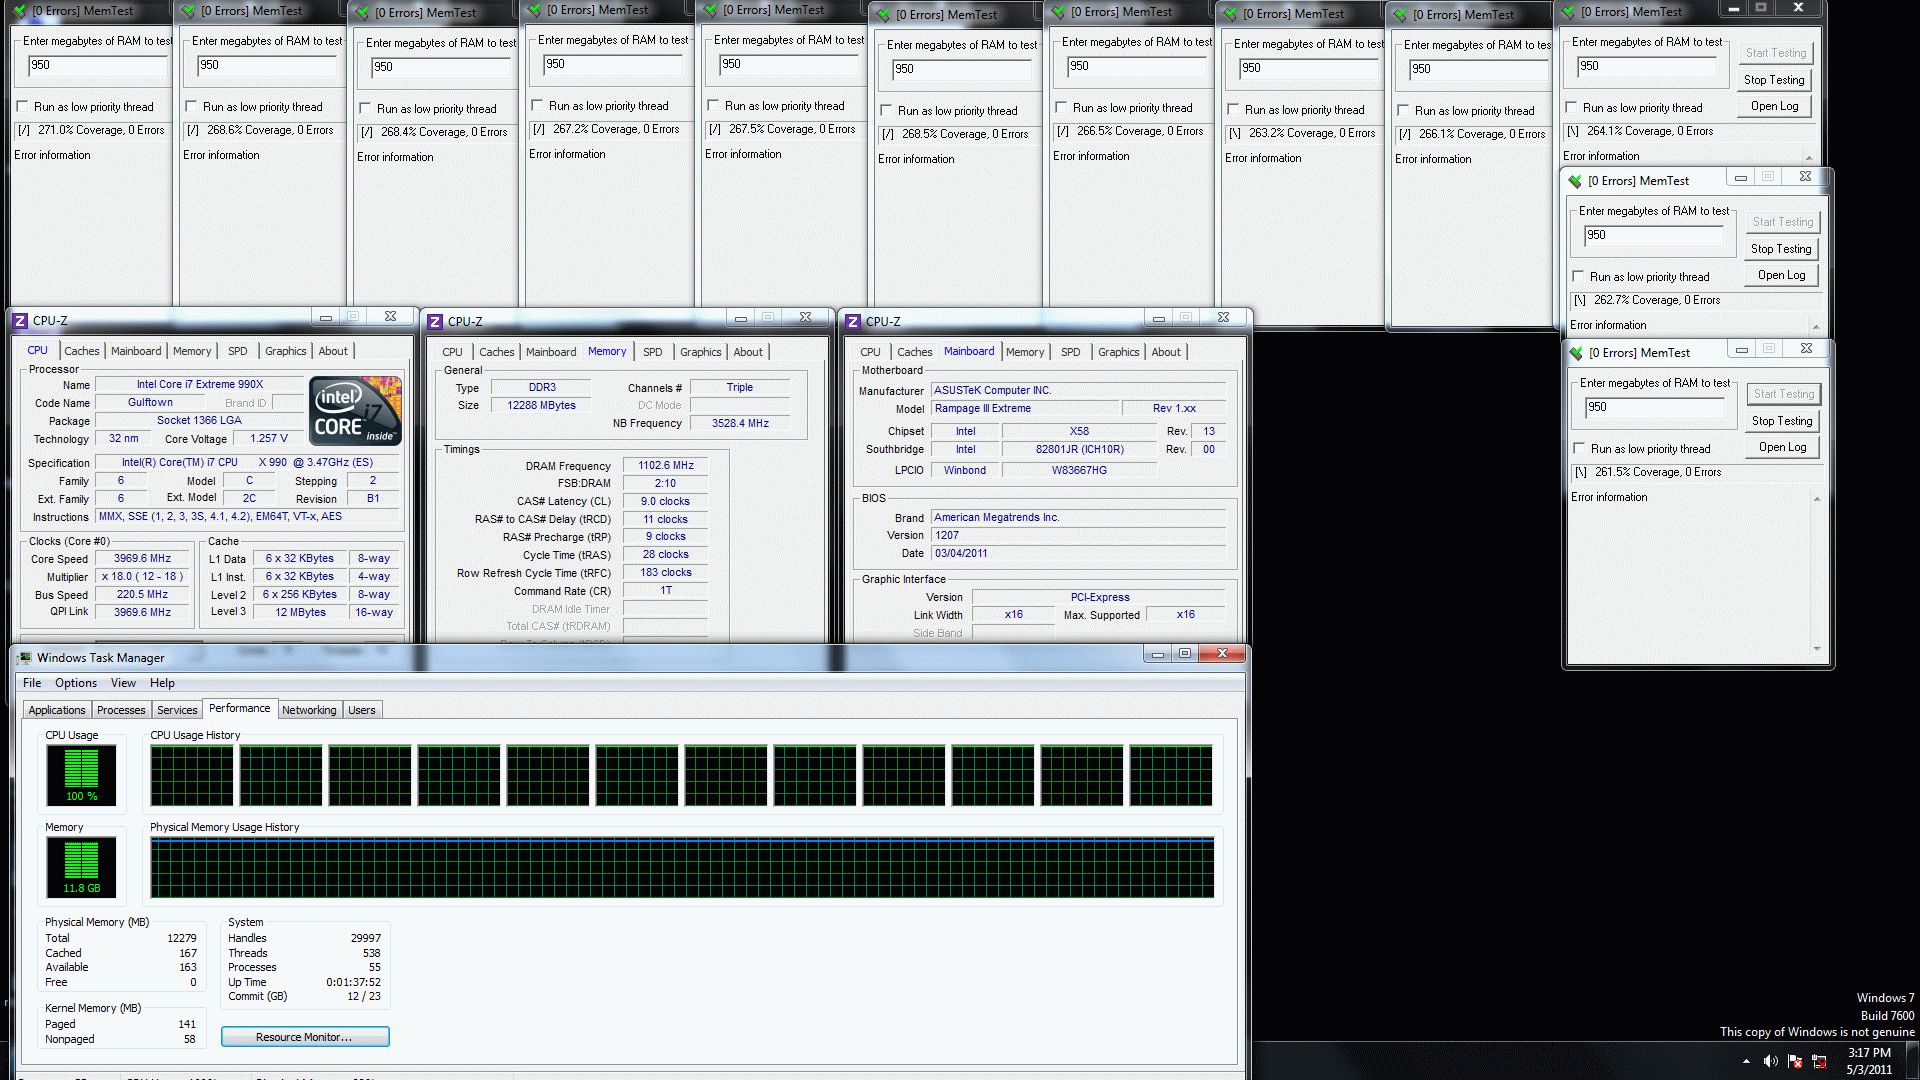Enable low priority thread in the 268.4% Coverage MemTest
The height and width of the screenshot is (1080, 1920).
(365, 109)
